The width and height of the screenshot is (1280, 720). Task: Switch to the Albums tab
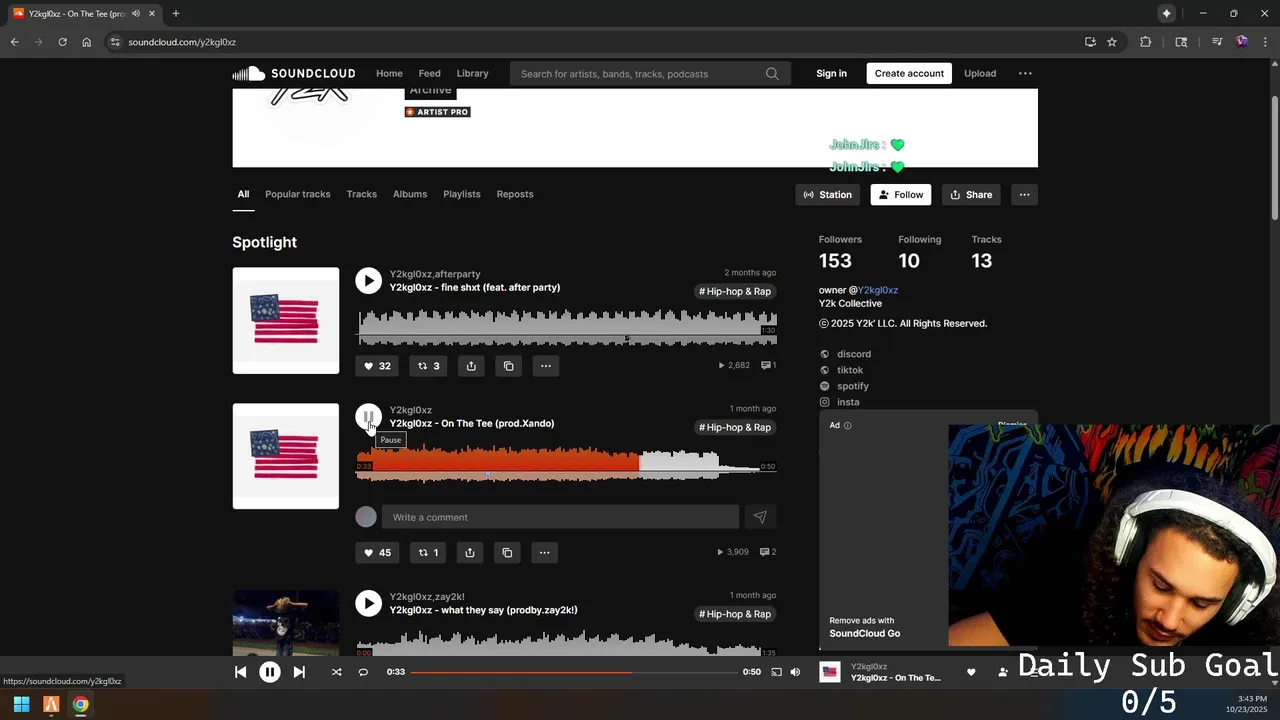[x=410, y=194]
